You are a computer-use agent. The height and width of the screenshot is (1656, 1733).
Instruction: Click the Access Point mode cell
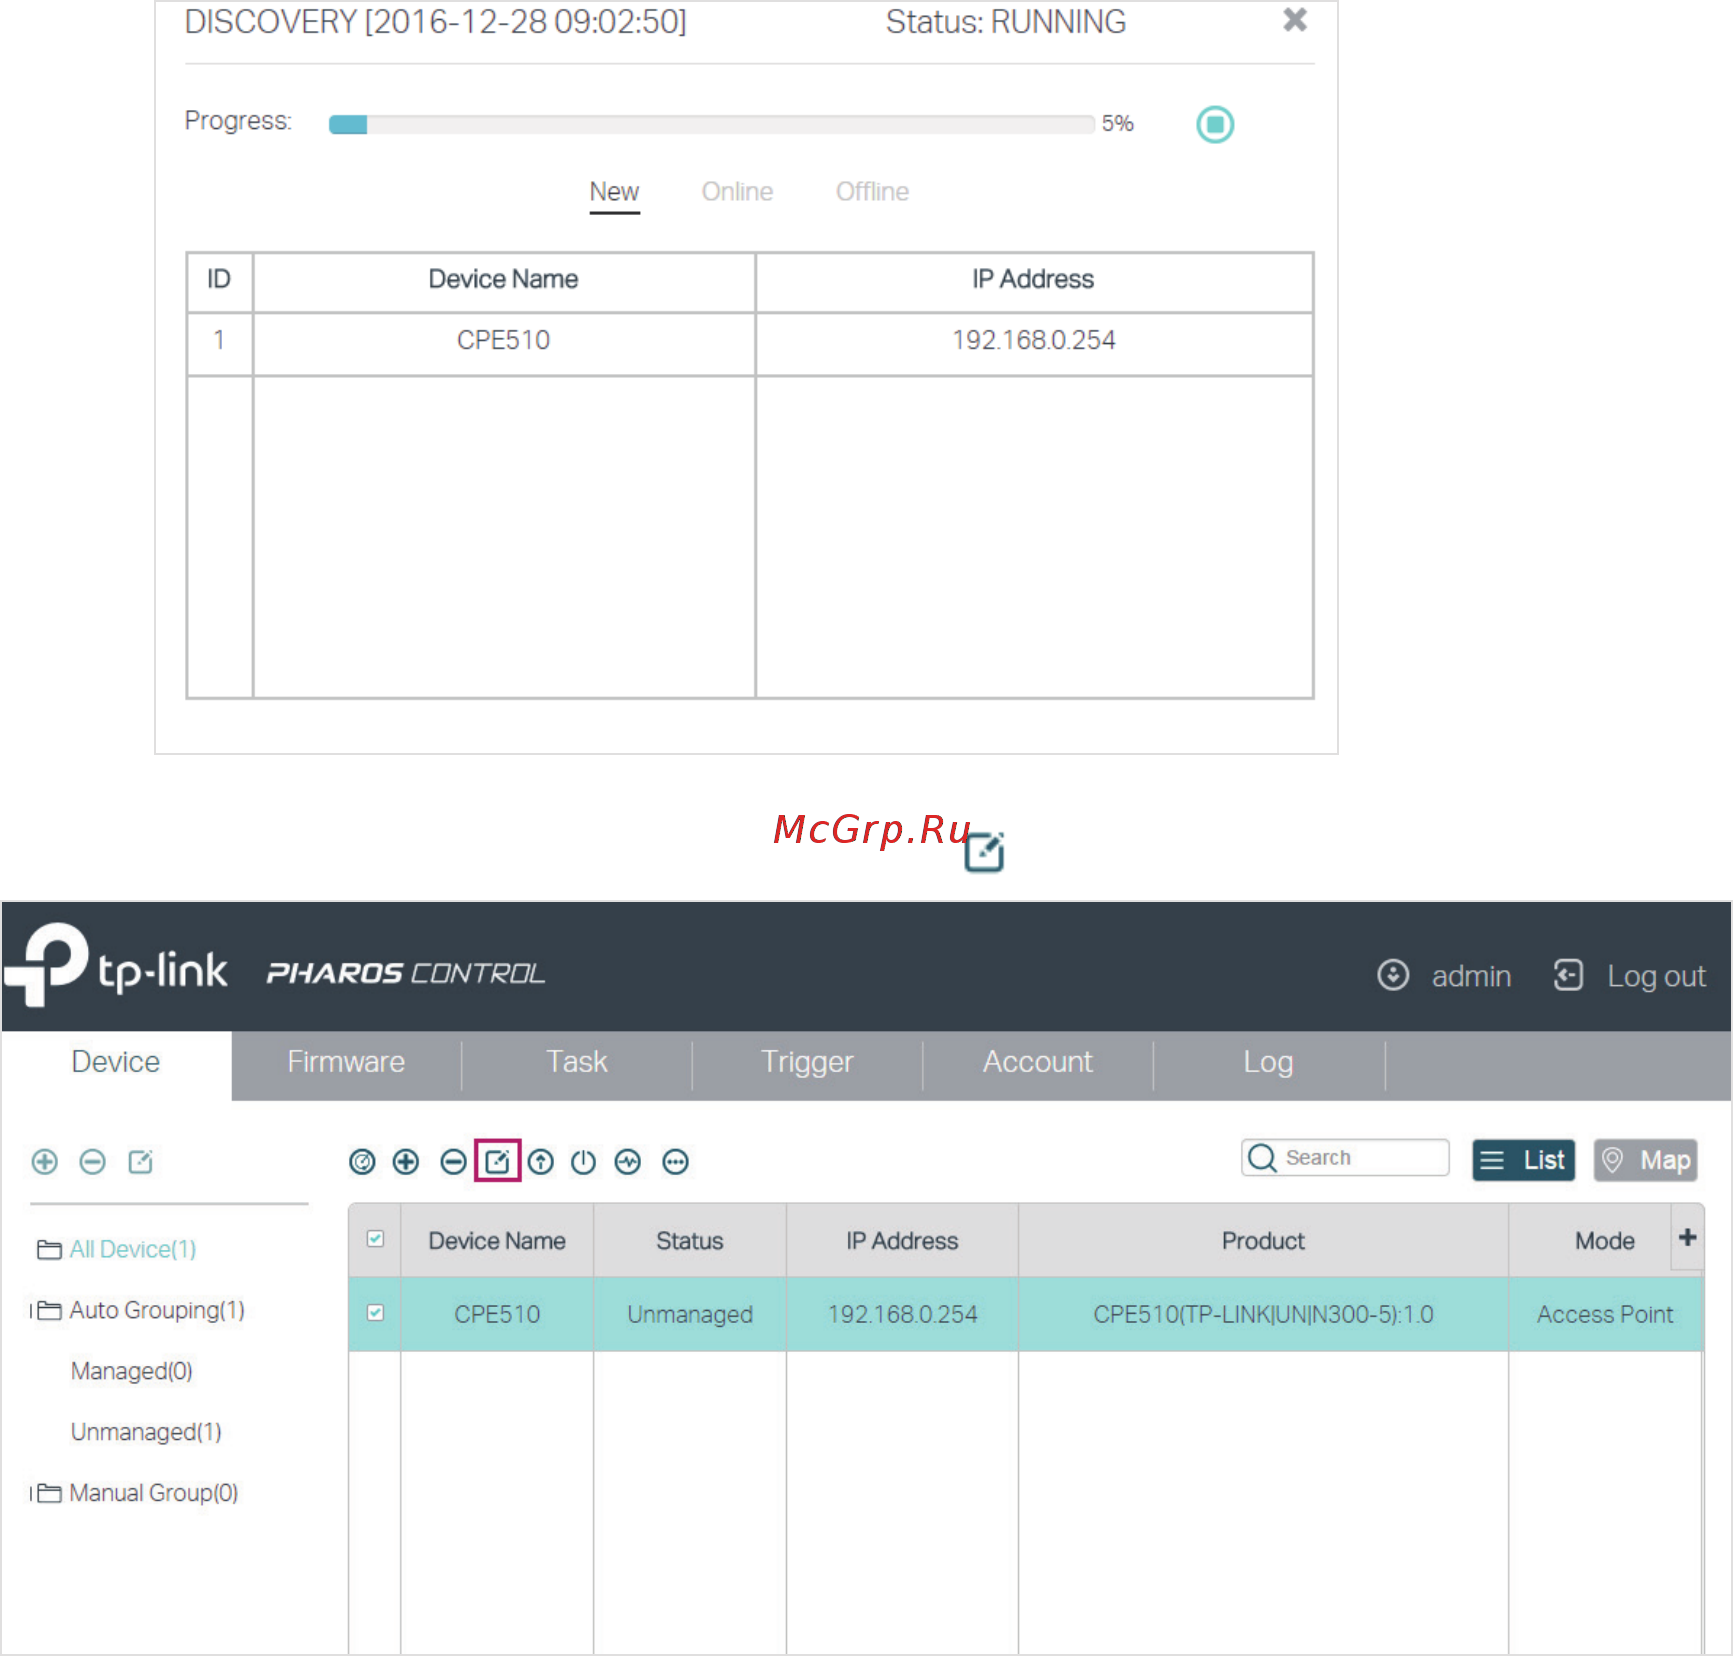[x=1605, y=1315]
